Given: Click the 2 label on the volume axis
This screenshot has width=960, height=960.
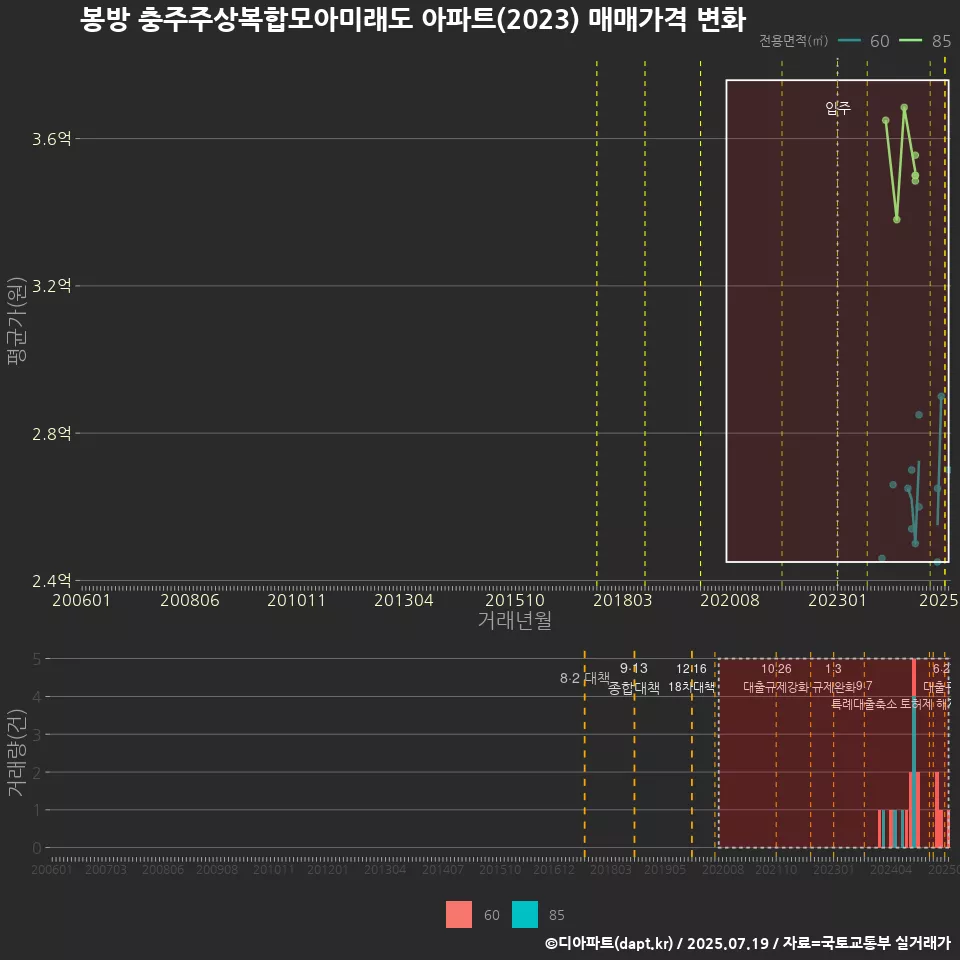Looking at the screenshot, I should 37,773.
